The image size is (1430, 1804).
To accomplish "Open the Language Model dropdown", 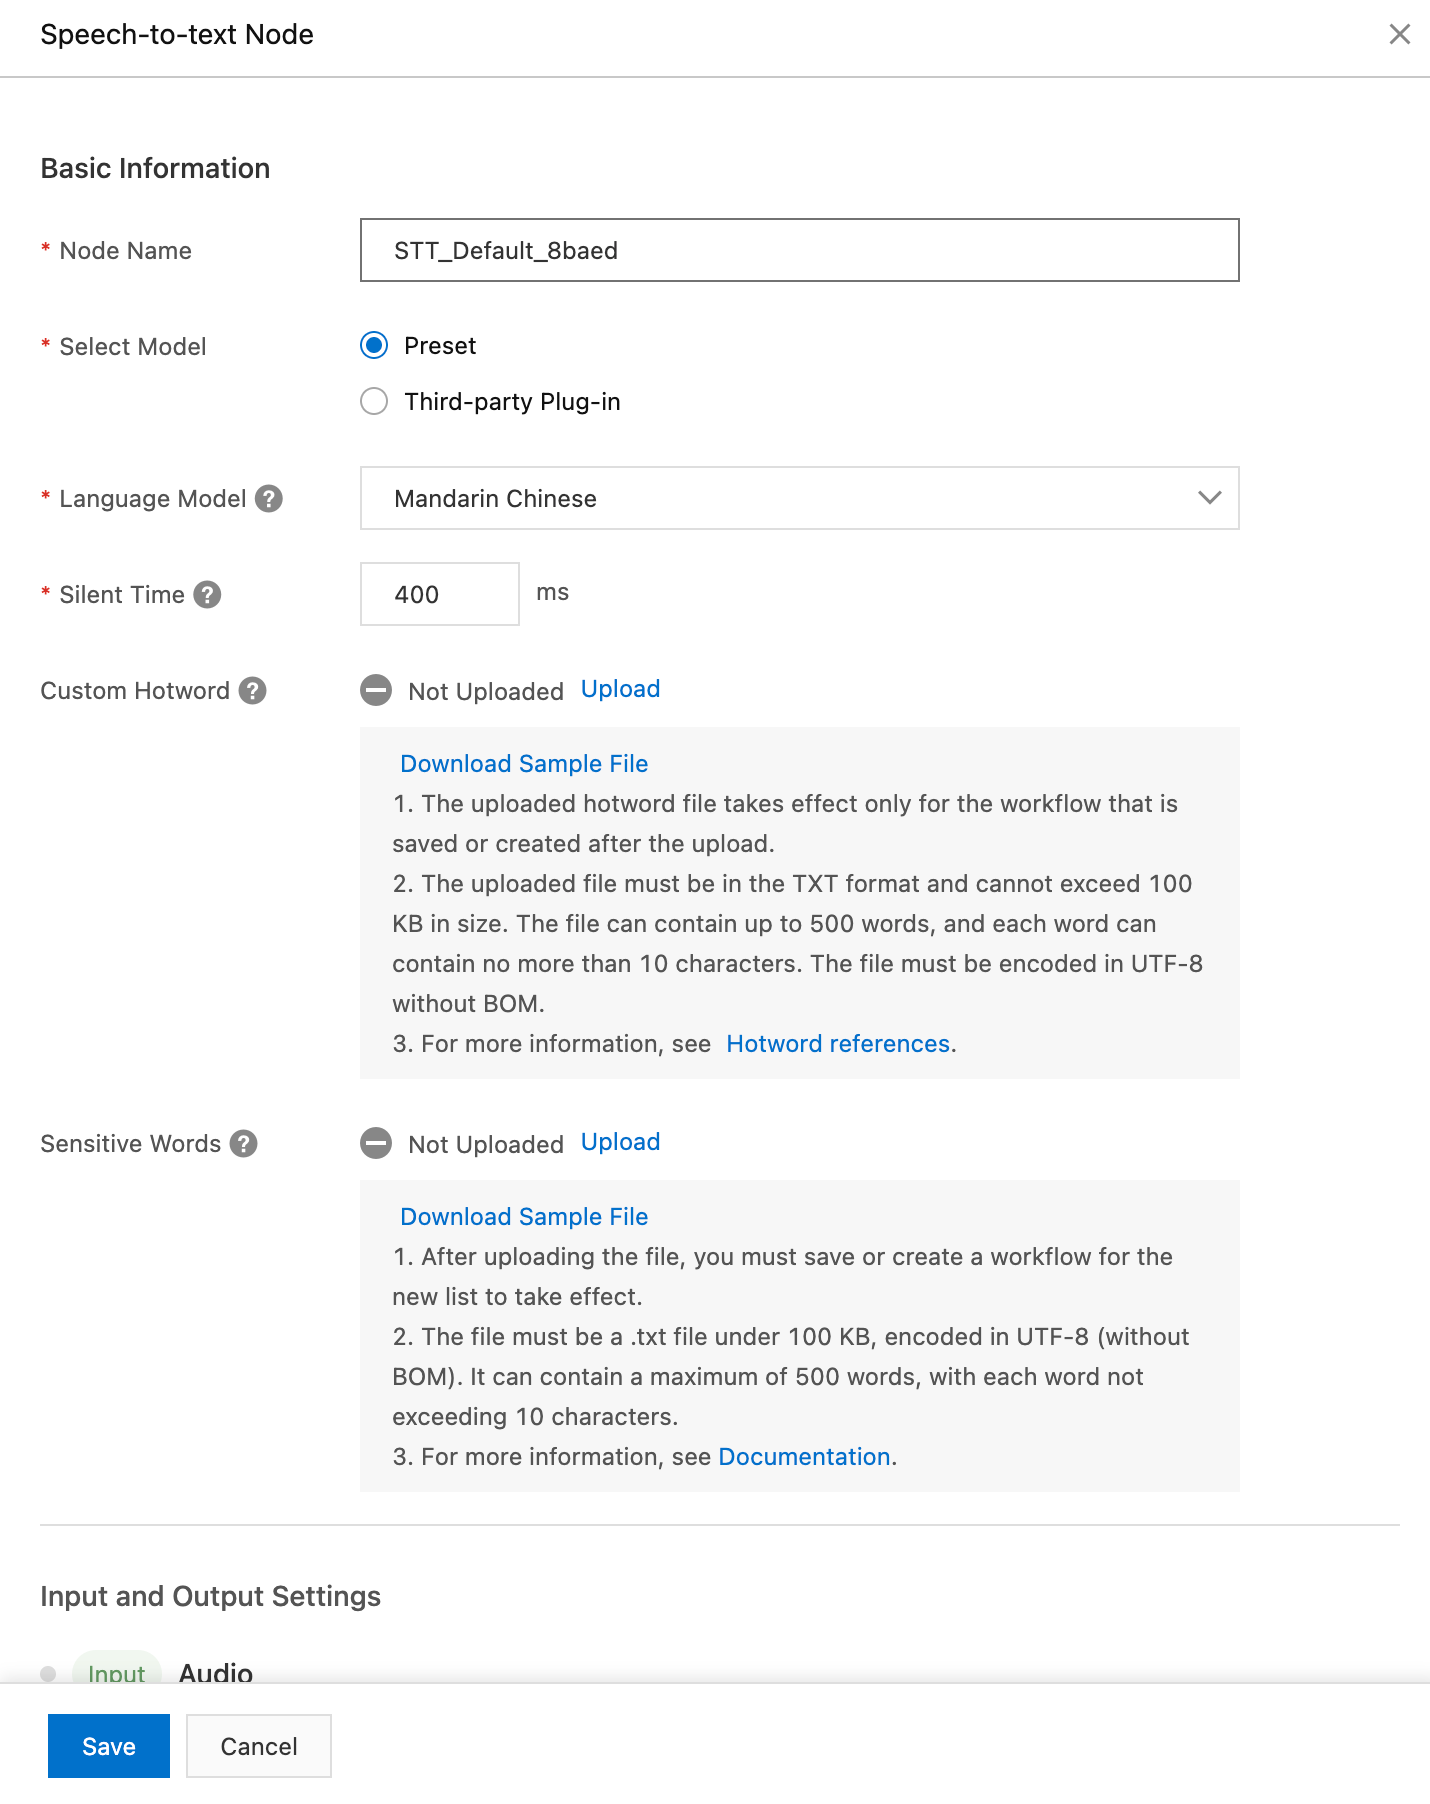I will tap(799, 498).
